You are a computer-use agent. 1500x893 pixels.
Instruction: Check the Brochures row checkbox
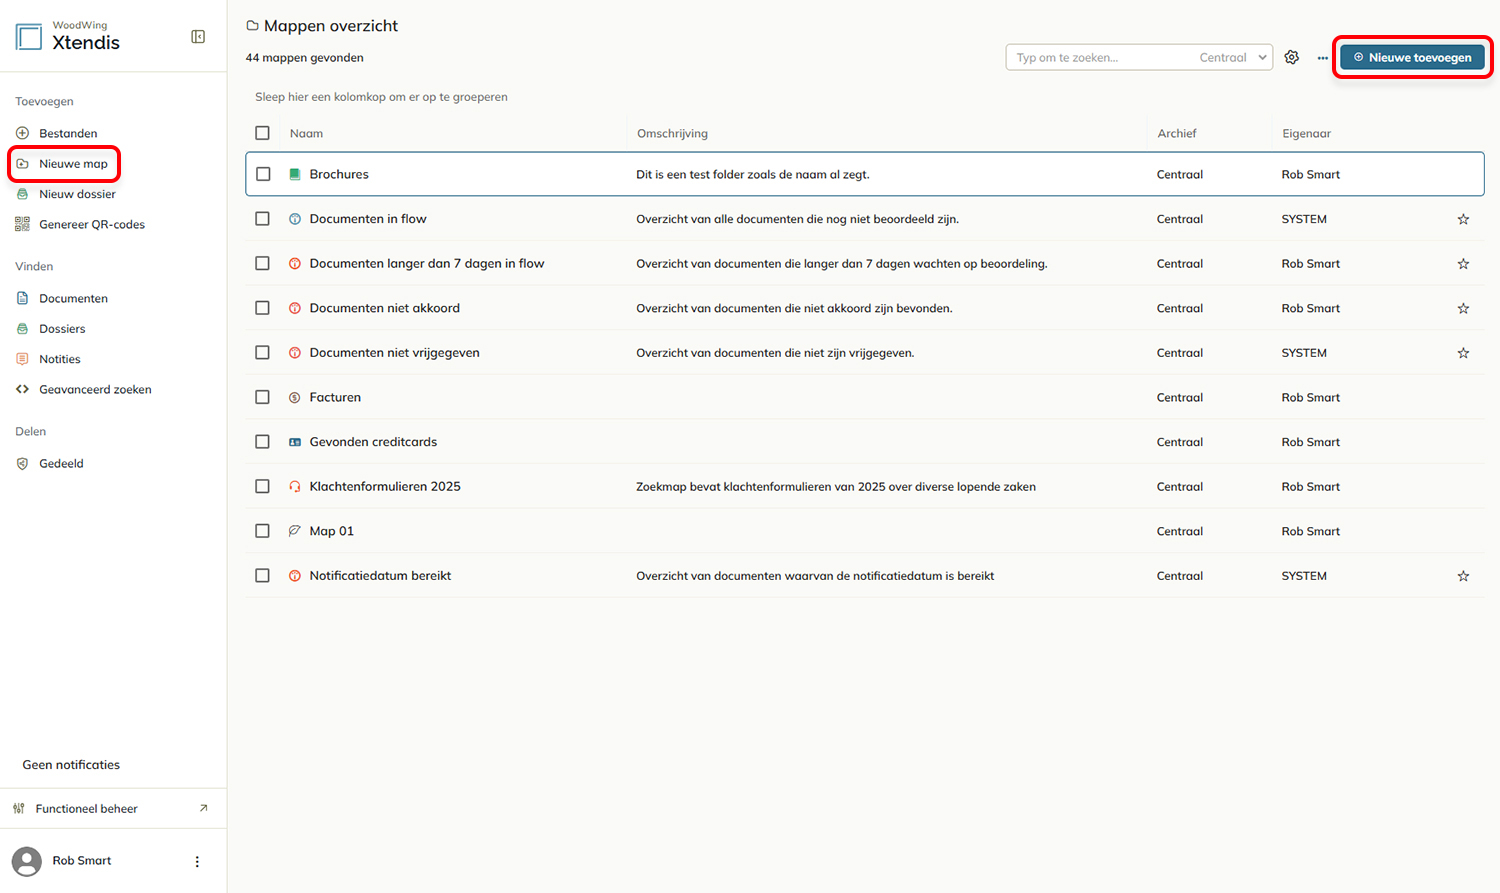pos(263,174)
